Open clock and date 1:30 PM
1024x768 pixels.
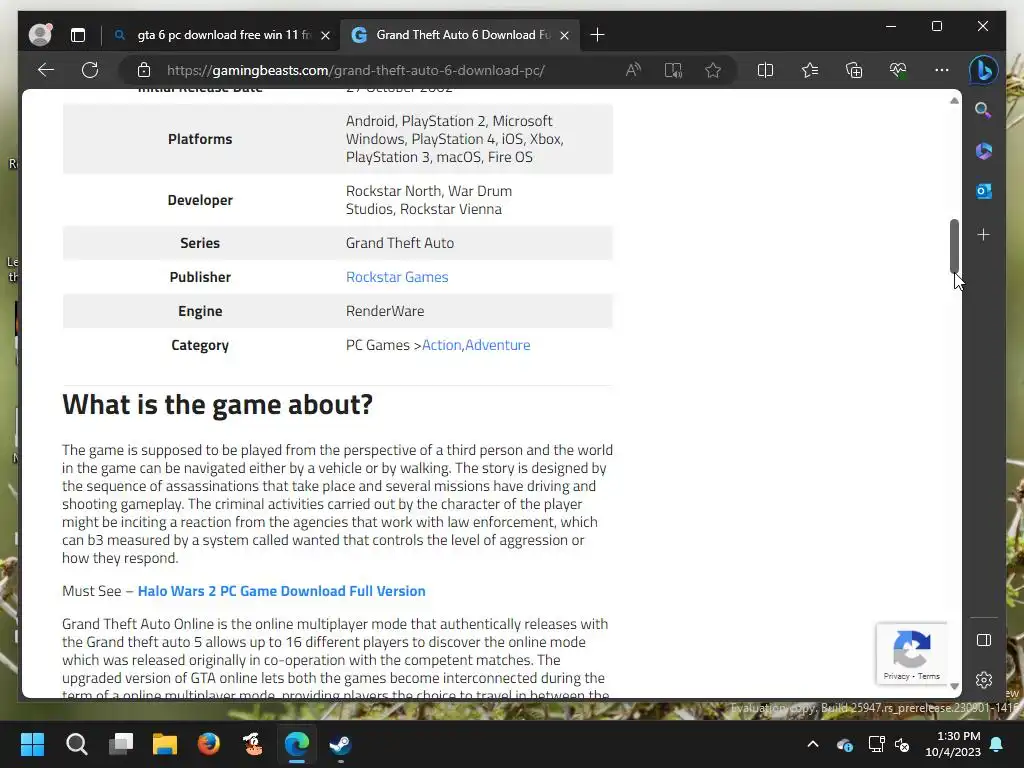pyautogui.click(x=952, y=744)
